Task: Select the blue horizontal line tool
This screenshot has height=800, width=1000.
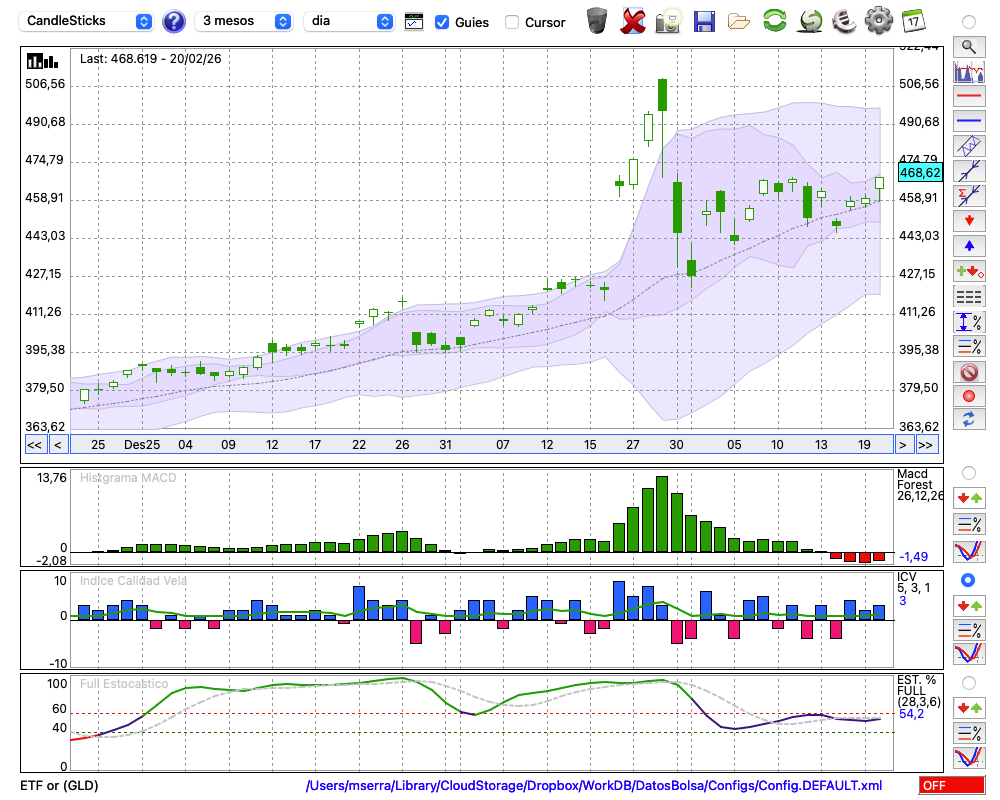Action: [968, 121]
